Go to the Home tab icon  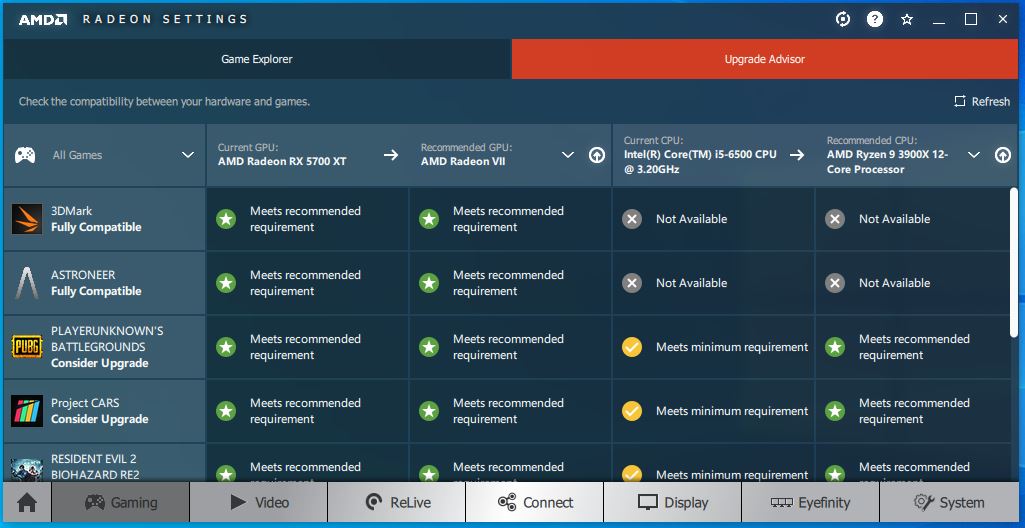[27, 503]
